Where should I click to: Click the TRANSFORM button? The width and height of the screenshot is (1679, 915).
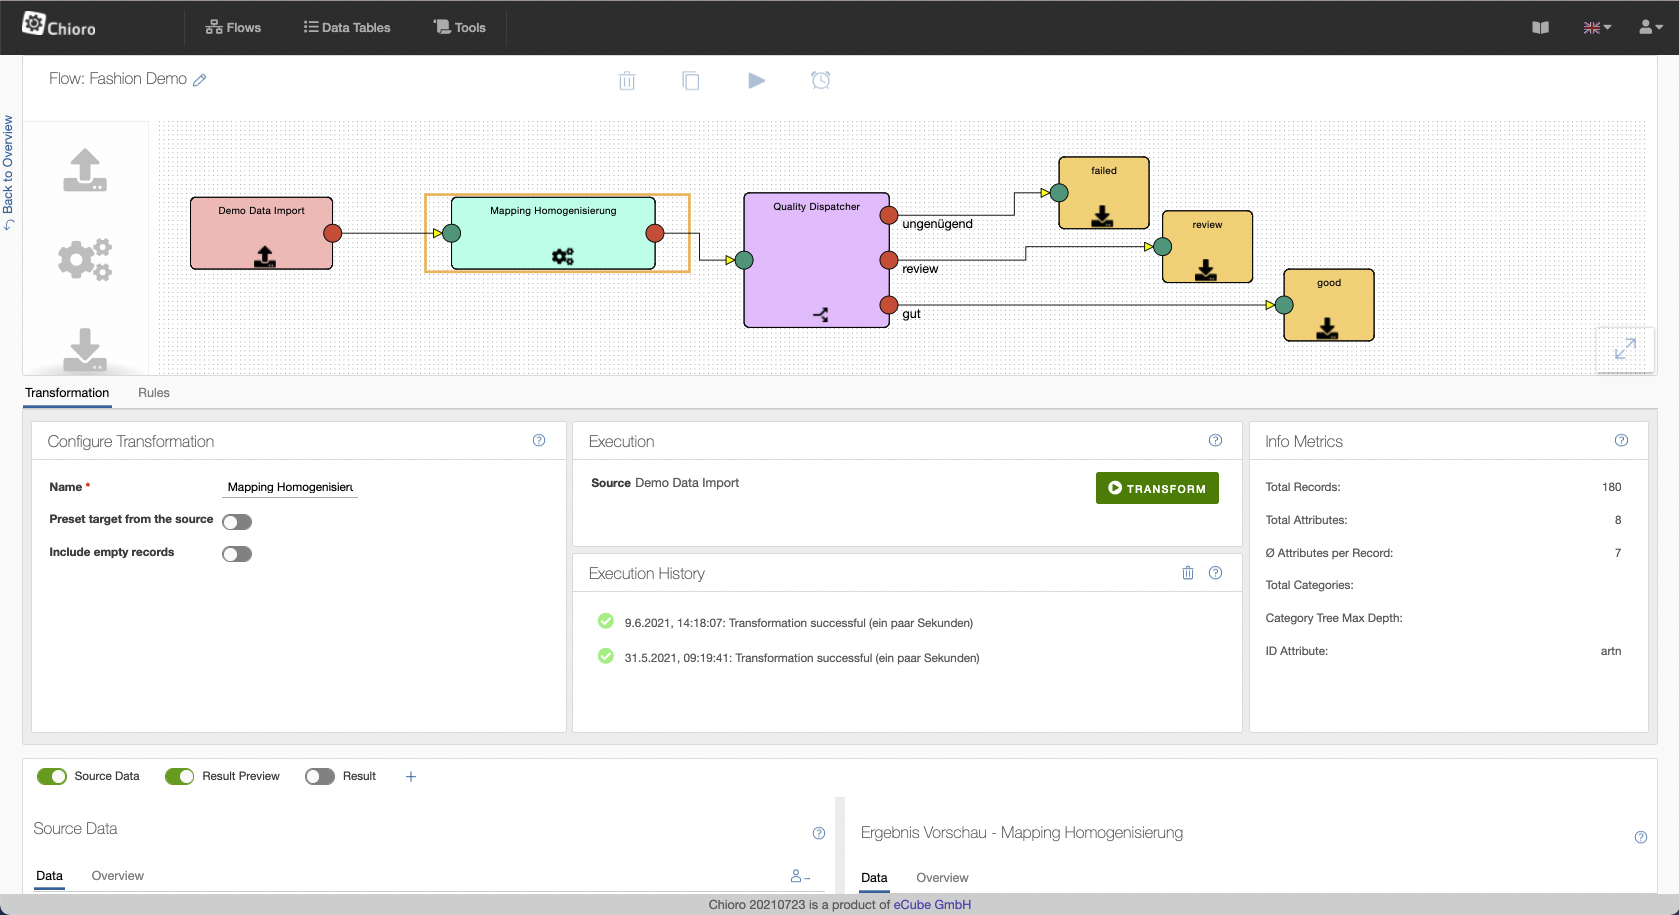[x=1157, y=488]
